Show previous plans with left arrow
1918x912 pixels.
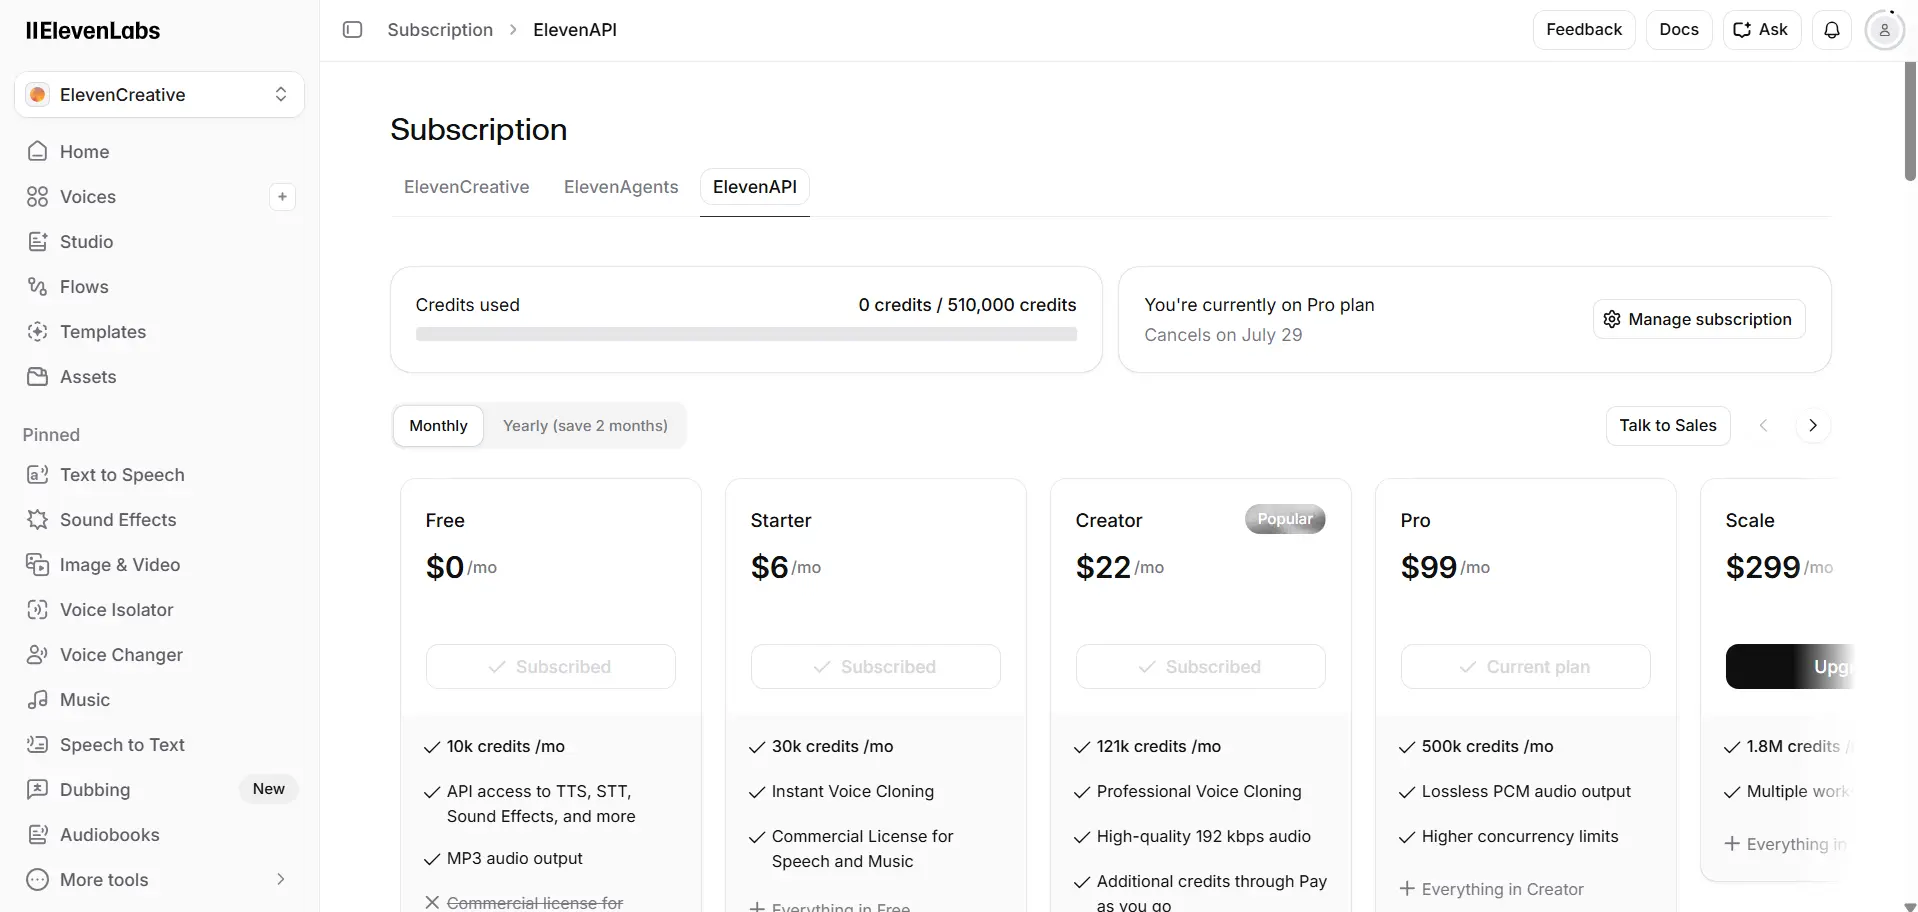tap(1764, 426)
